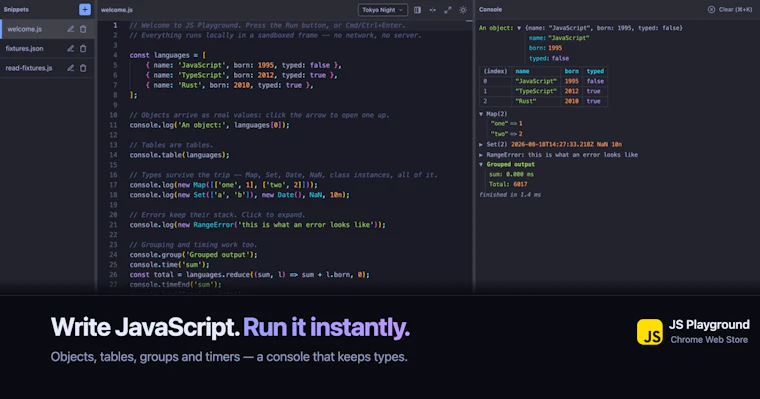Click the 'Tables are tables.' comment line

pos(171,145)
